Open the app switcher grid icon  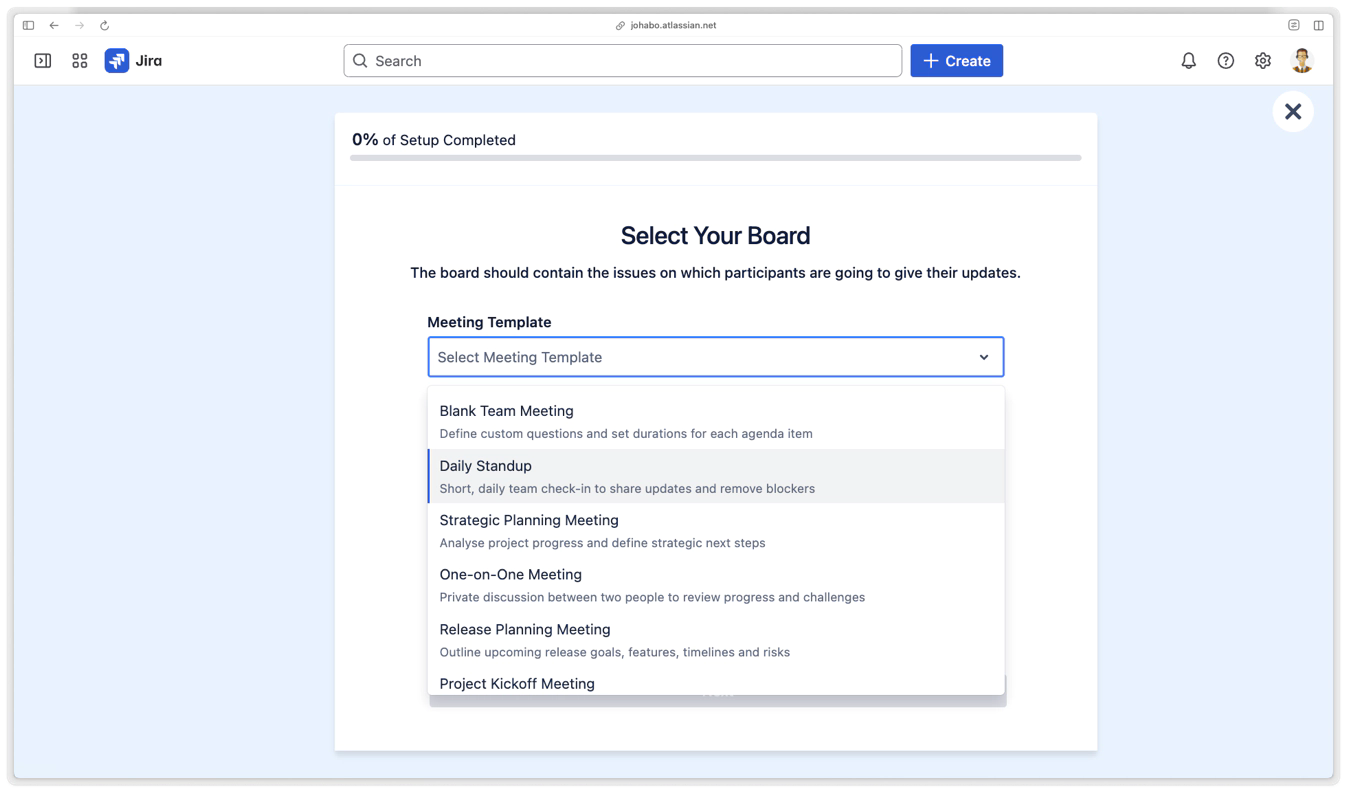pyautogui.click(x=80, y=61)
